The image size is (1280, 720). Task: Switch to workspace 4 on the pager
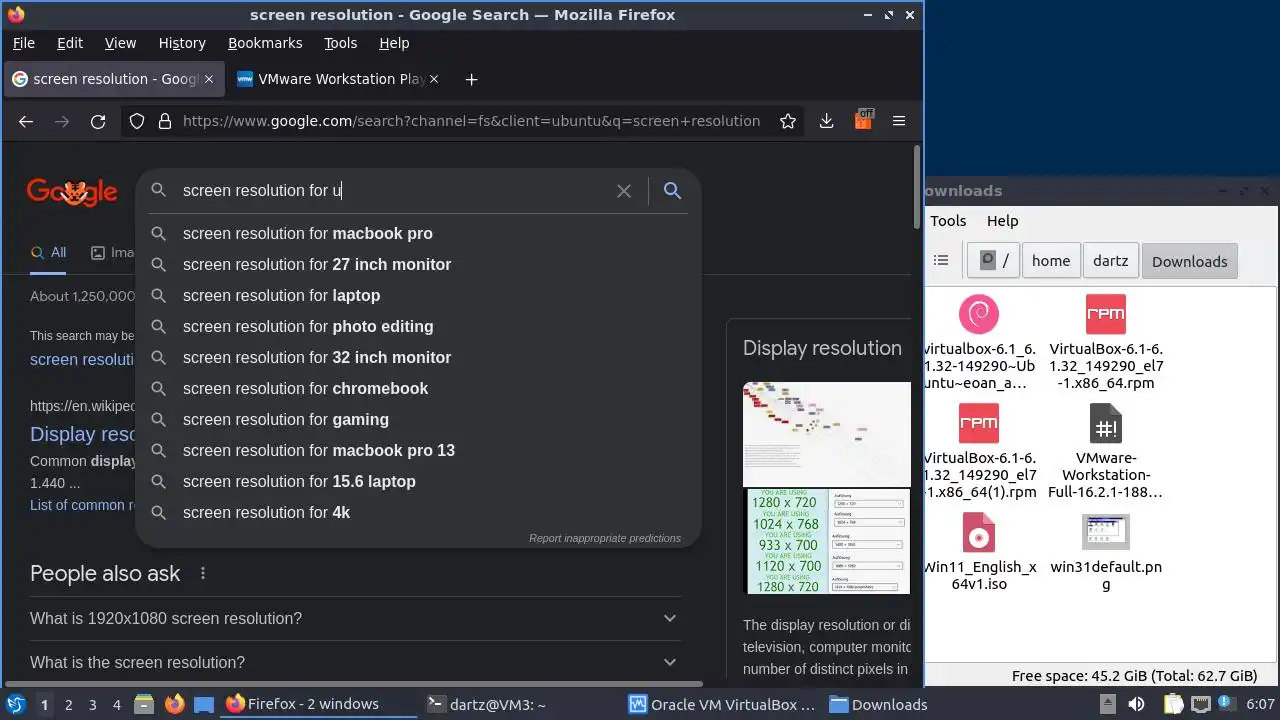pos(116,704)
